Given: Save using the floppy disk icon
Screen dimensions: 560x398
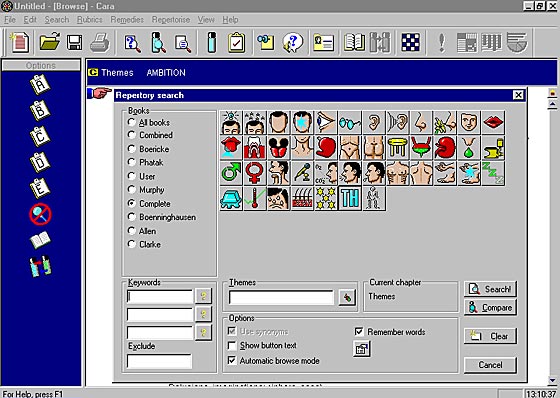Looking at the screenshot, I should click(74, 43).
